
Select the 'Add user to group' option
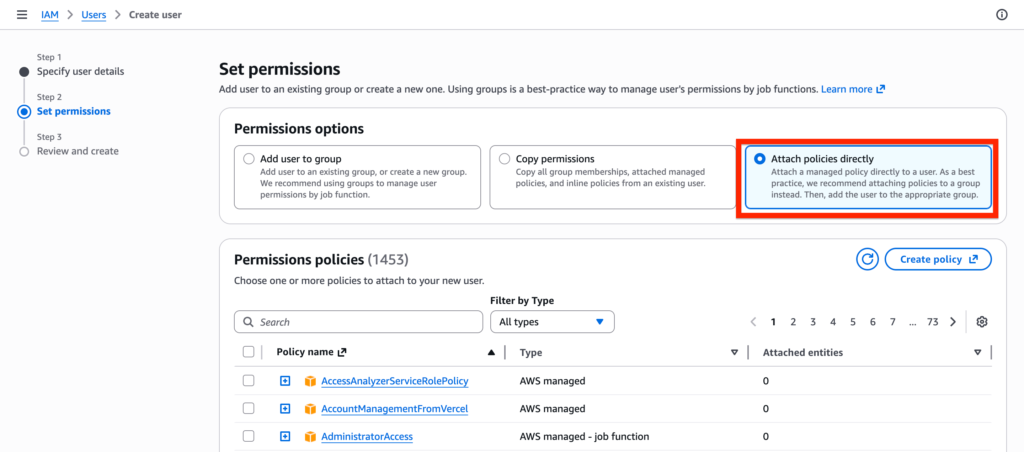pos(249,159)
